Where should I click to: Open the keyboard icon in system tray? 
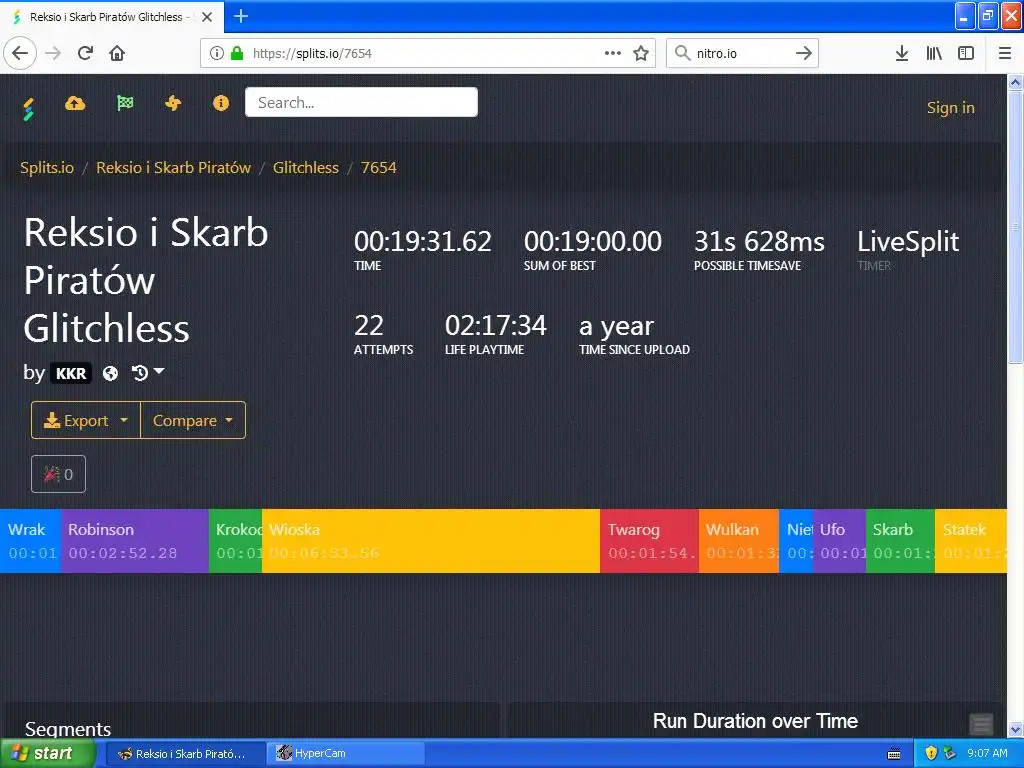894,754
